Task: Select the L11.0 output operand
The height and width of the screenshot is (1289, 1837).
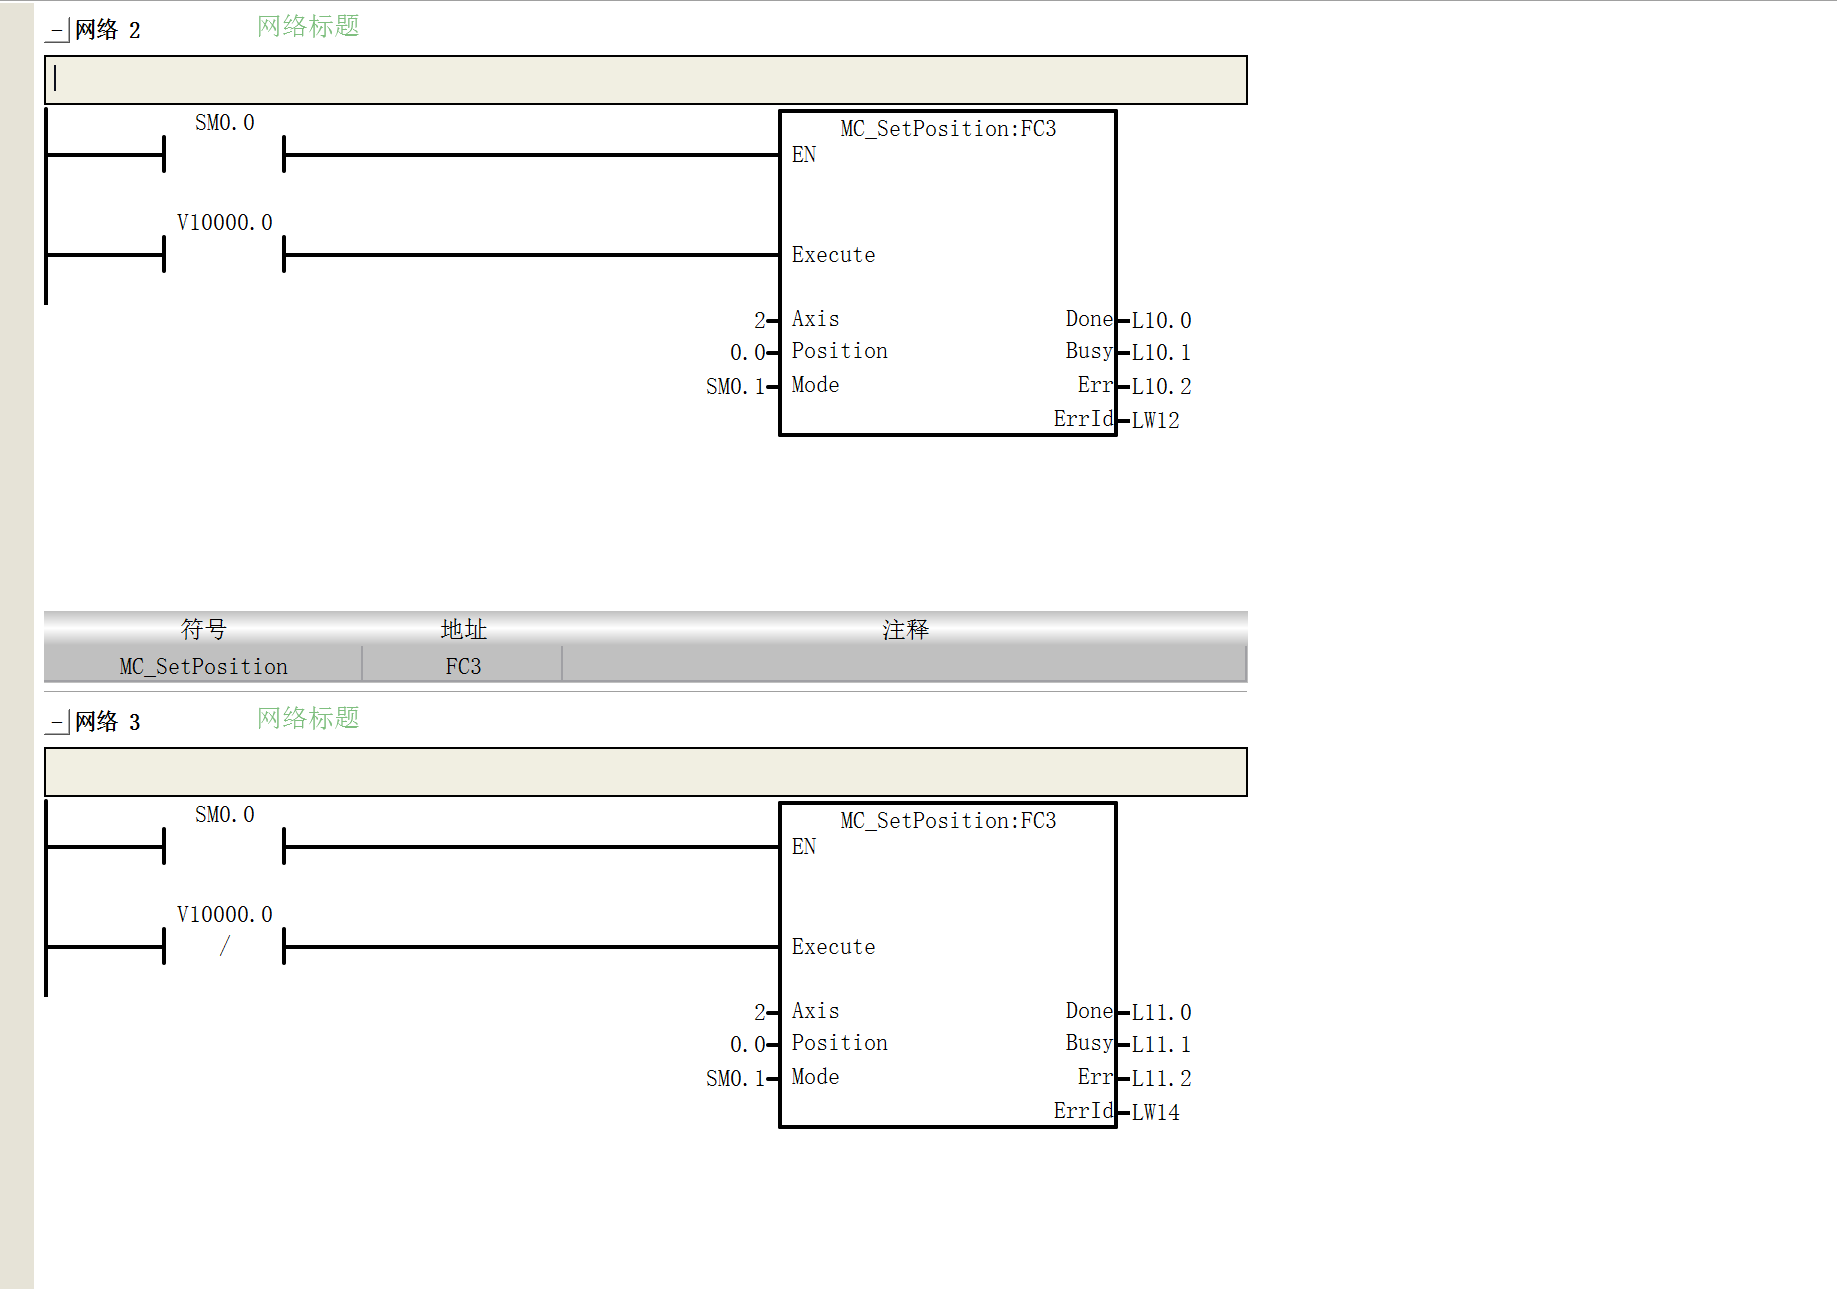Action: 1161,1013
